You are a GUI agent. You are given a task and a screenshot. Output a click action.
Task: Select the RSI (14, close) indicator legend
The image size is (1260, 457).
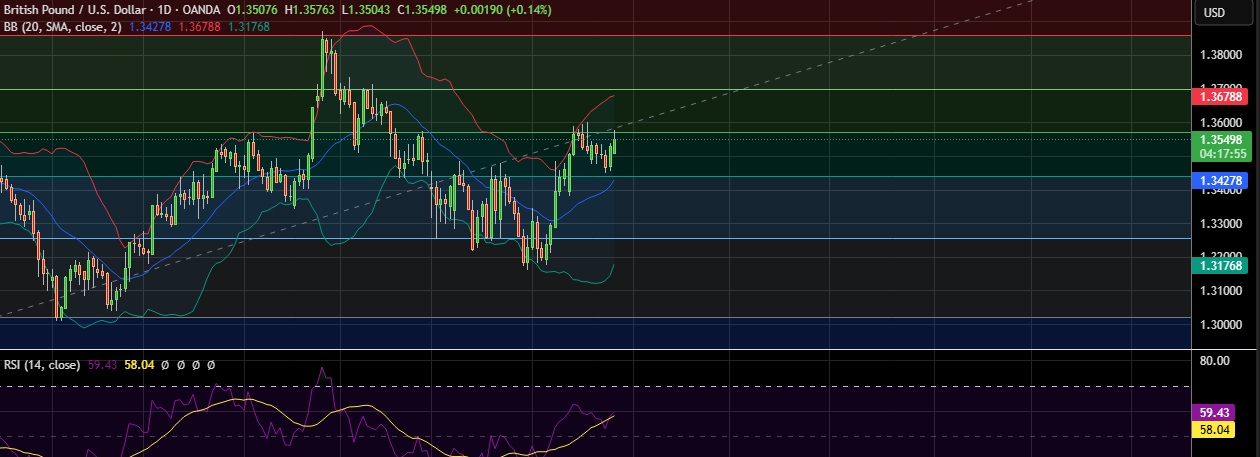[x=41, y=365]
